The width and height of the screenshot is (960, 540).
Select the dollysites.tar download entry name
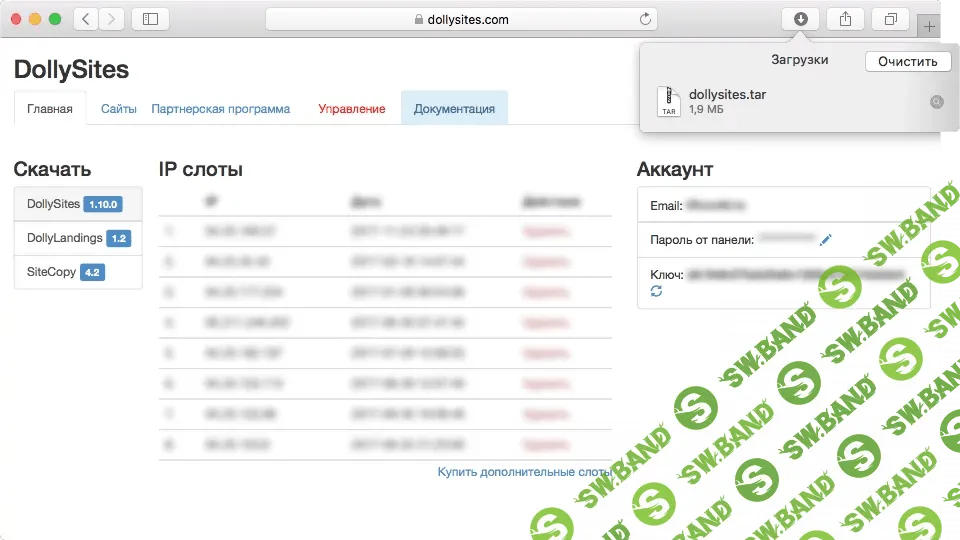pos(727,94)
